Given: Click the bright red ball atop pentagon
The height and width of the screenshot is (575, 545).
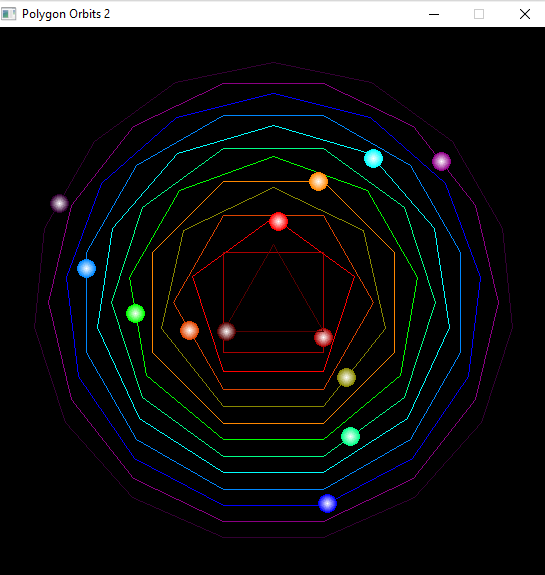Looking at the screenshot, I should (278, 221).
